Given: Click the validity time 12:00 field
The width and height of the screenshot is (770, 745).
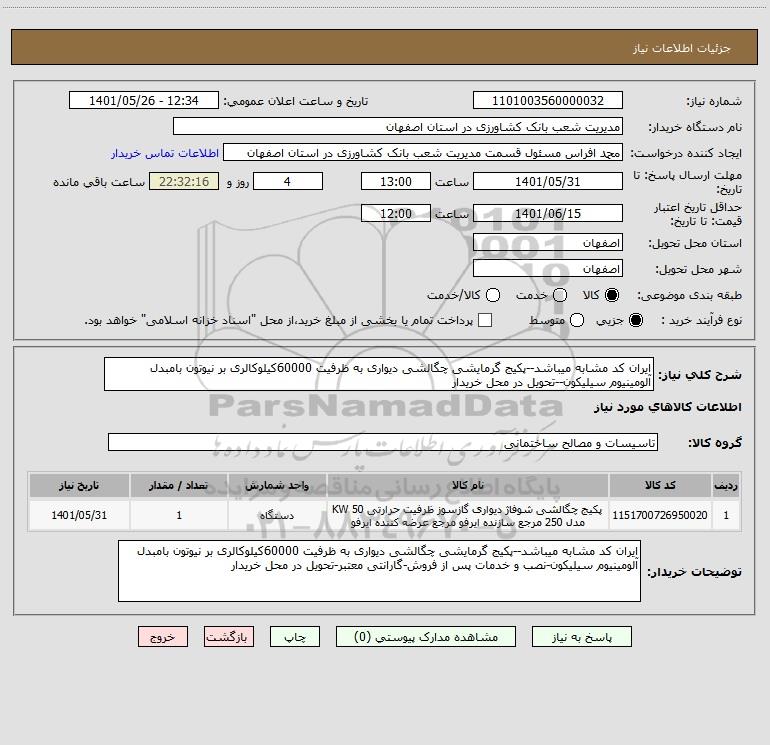Looking at the screenshot, I should 396,213.
